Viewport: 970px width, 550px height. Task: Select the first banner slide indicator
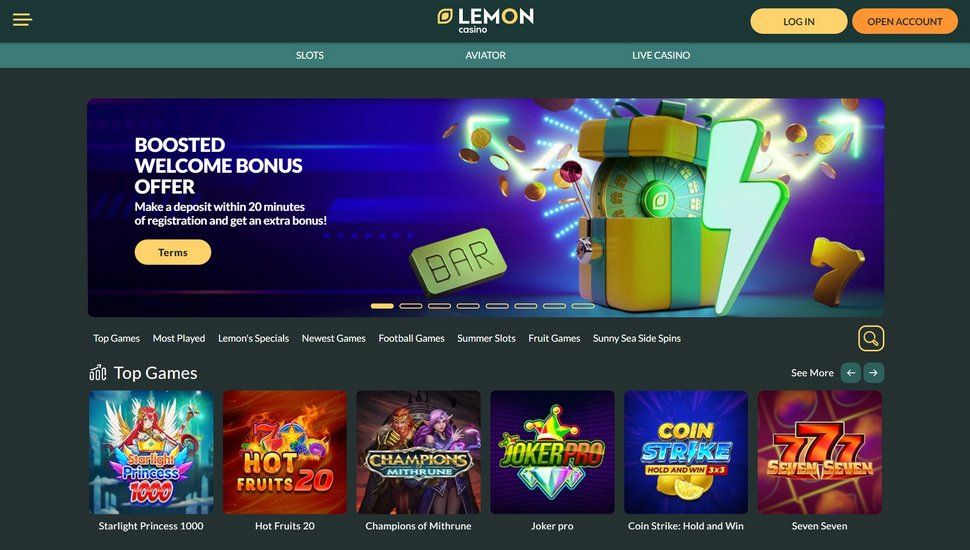[x=382, y=306]
